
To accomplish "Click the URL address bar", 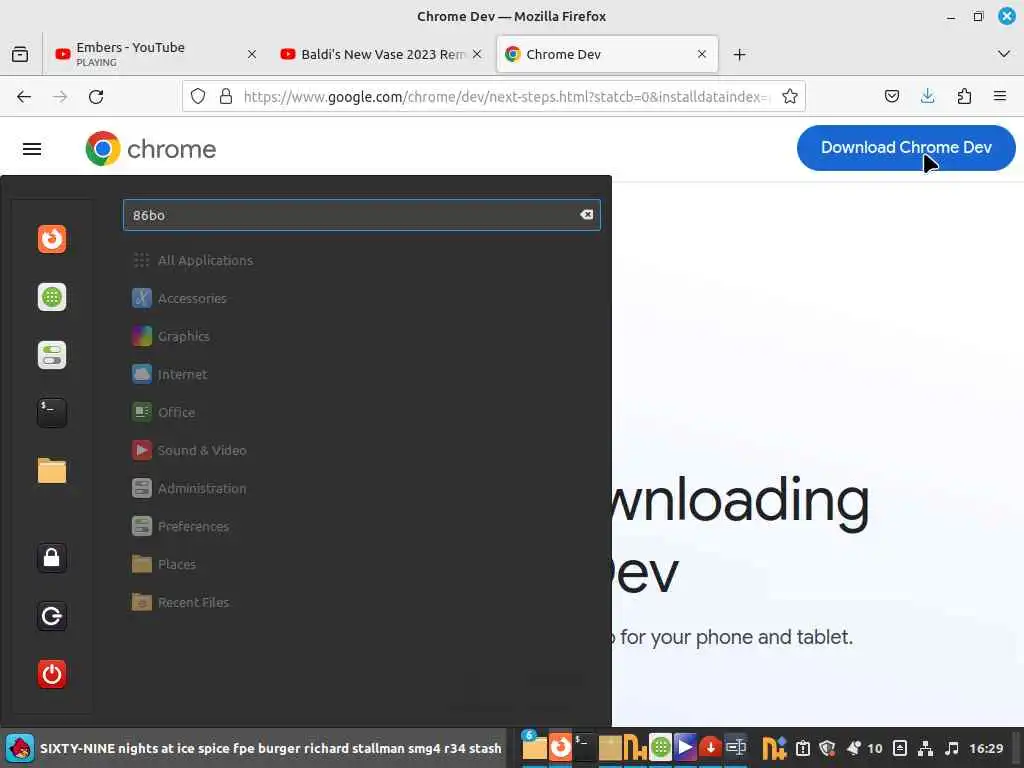I will [506, 97].
